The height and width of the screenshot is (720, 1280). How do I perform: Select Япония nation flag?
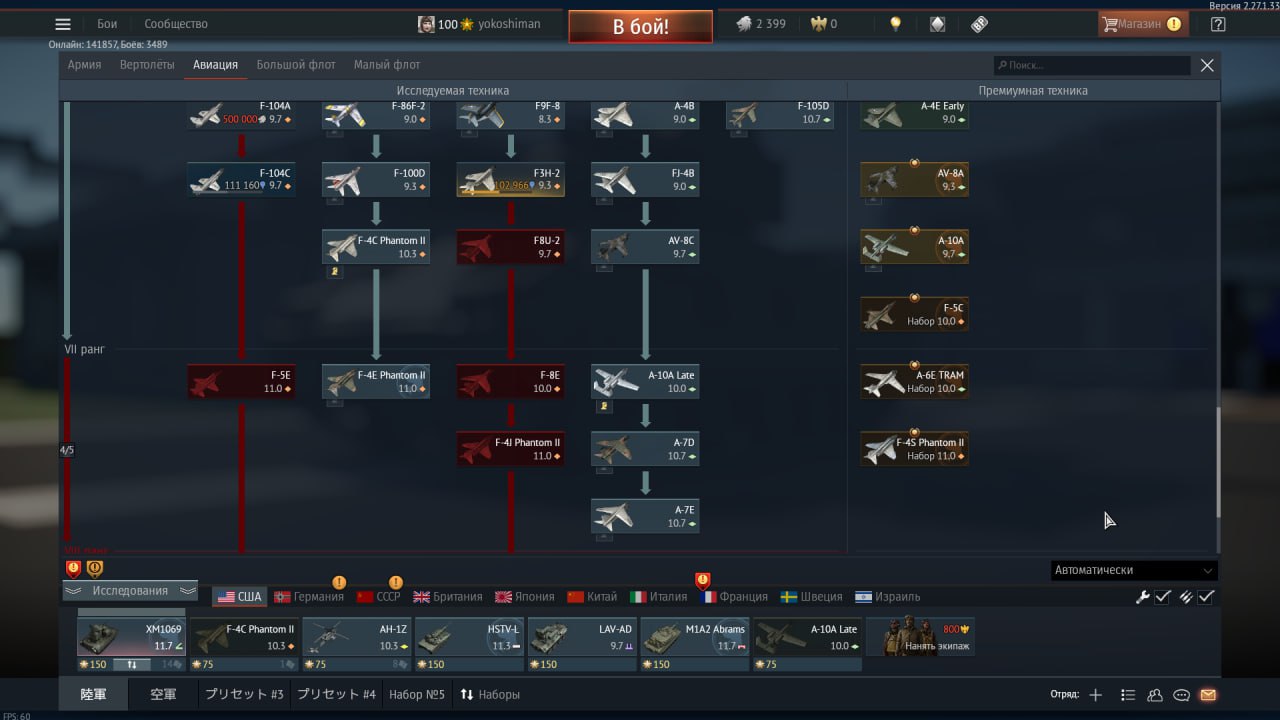[x=525, y=597]
